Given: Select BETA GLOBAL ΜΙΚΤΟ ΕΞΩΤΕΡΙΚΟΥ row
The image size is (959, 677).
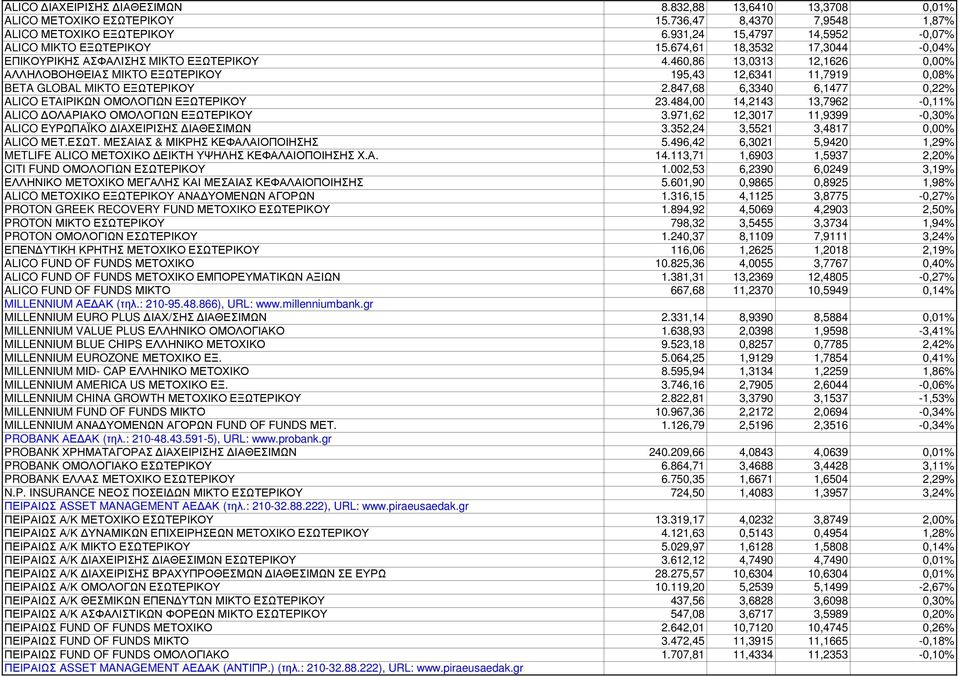Looking at the screenshot, I should point(480,88).
